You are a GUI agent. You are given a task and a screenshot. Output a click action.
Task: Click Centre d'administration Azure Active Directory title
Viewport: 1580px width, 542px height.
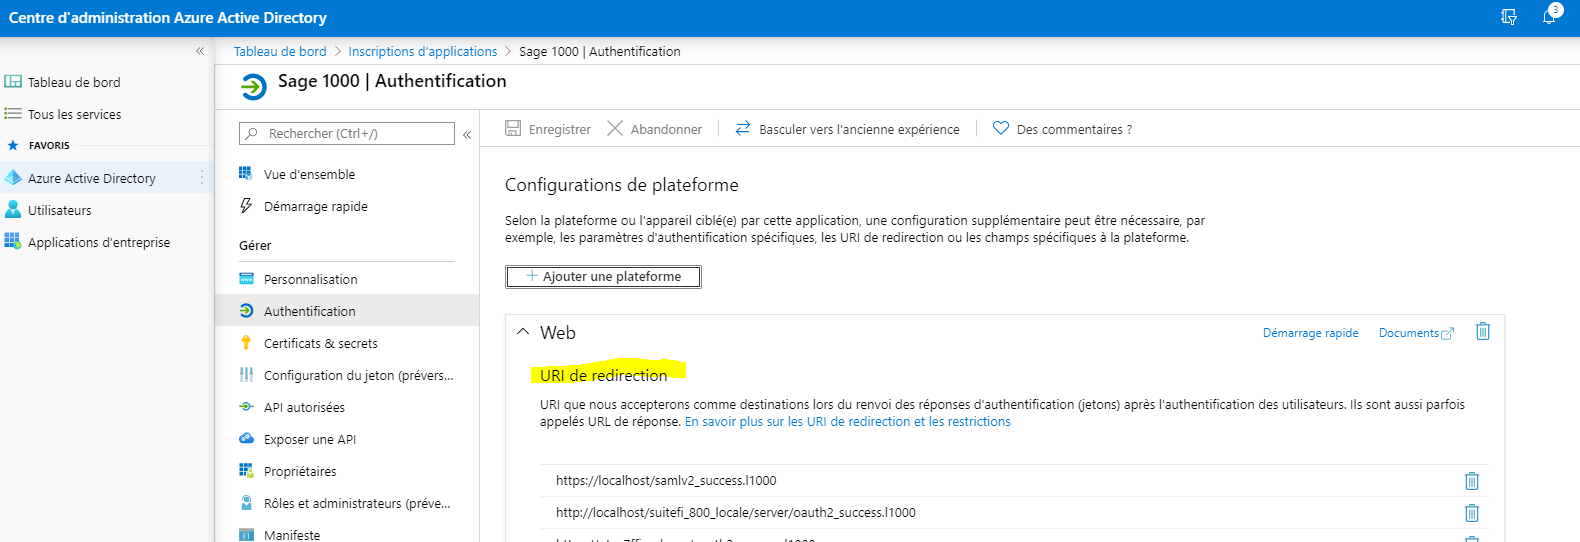168,18
